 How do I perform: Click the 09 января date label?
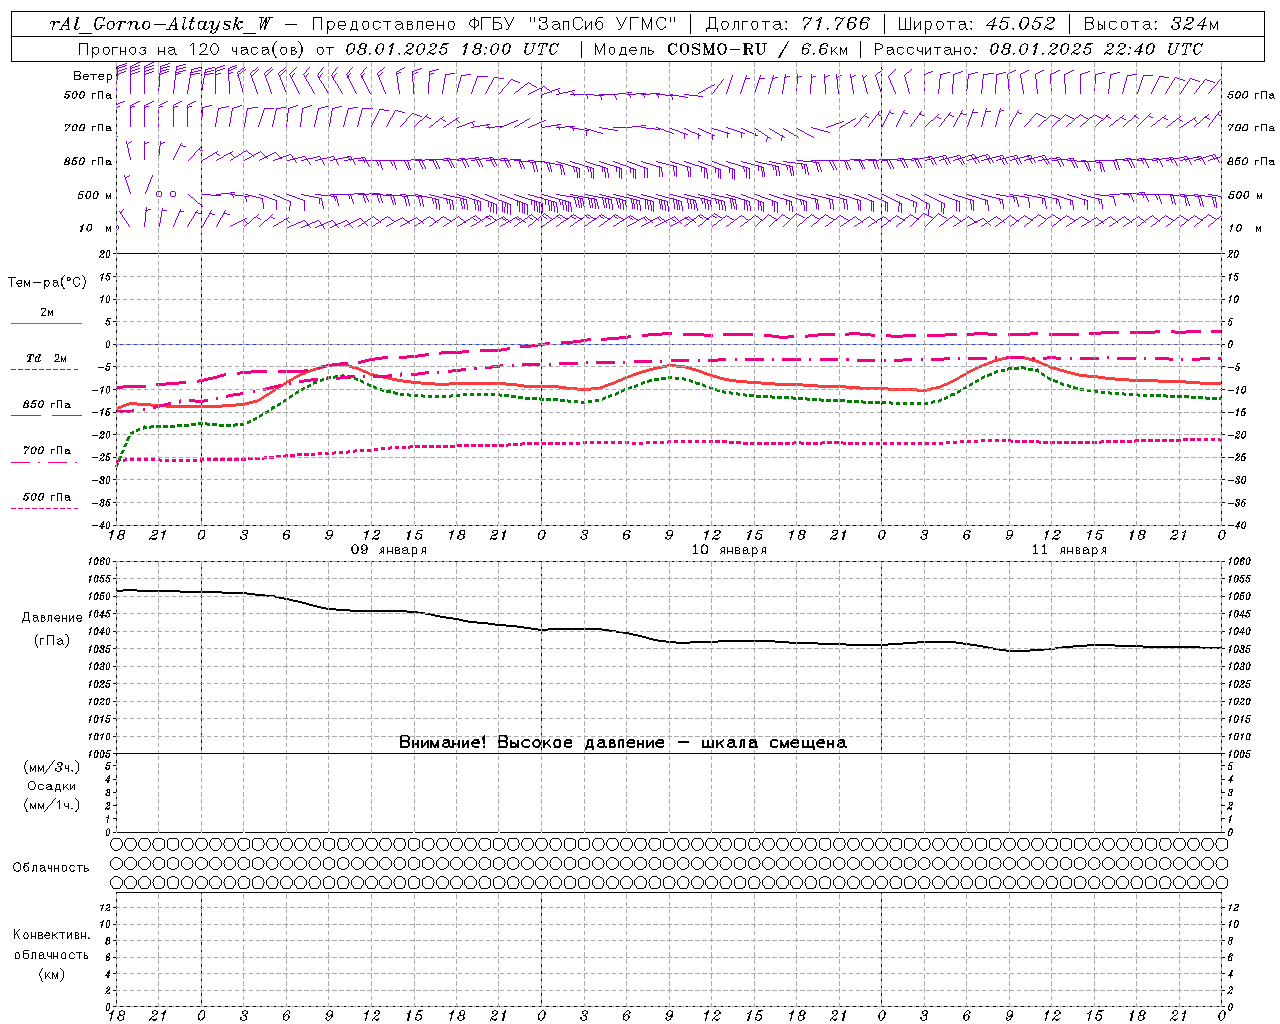pyautogui.click(x=388, y=550)
